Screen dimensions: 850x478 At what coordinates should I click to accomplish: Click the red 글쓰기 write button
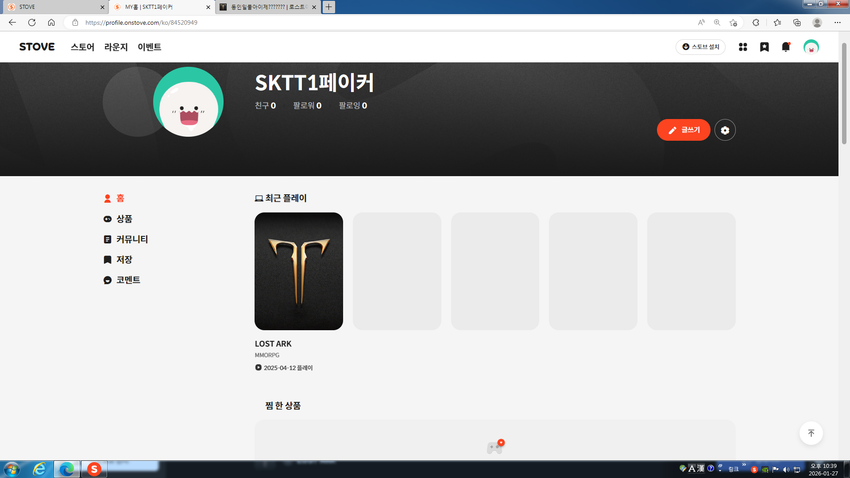point(683,130)
